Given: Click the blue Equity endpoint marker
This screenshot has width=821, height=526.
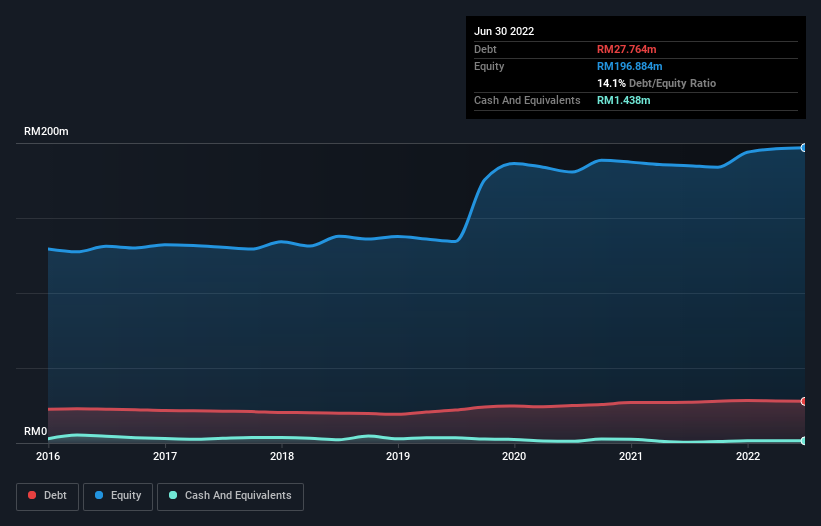Looking at the screenshot, I should (804, 148).
